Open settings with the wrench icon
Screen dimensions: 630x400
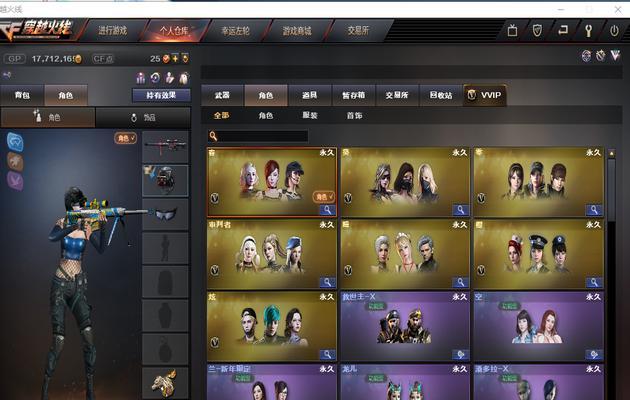[589, 31]
